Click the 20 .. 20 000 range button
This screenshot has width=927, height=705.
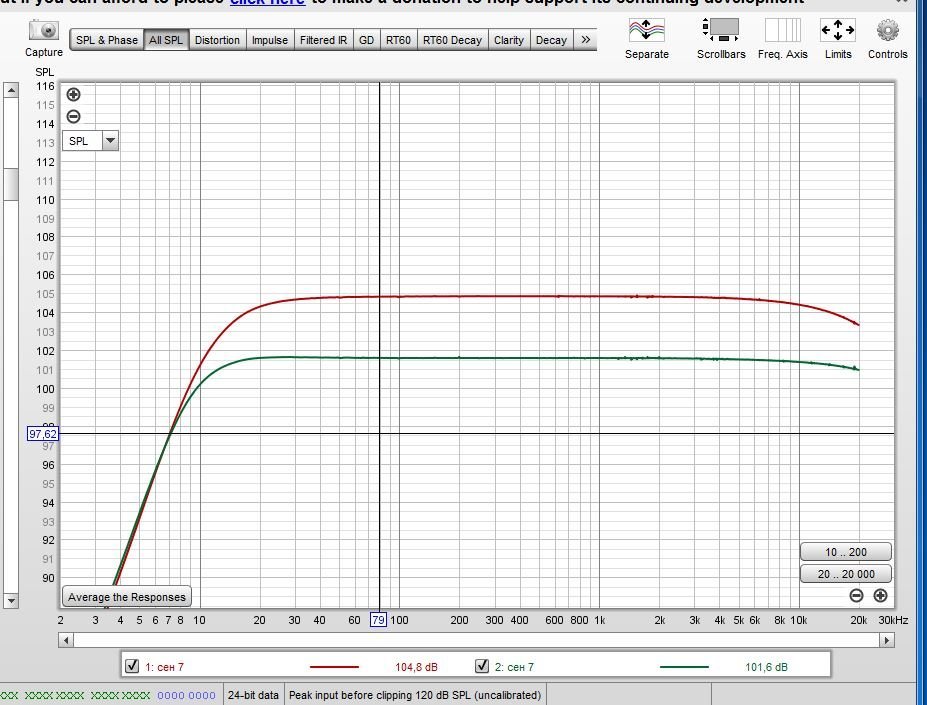click(846, 574)
